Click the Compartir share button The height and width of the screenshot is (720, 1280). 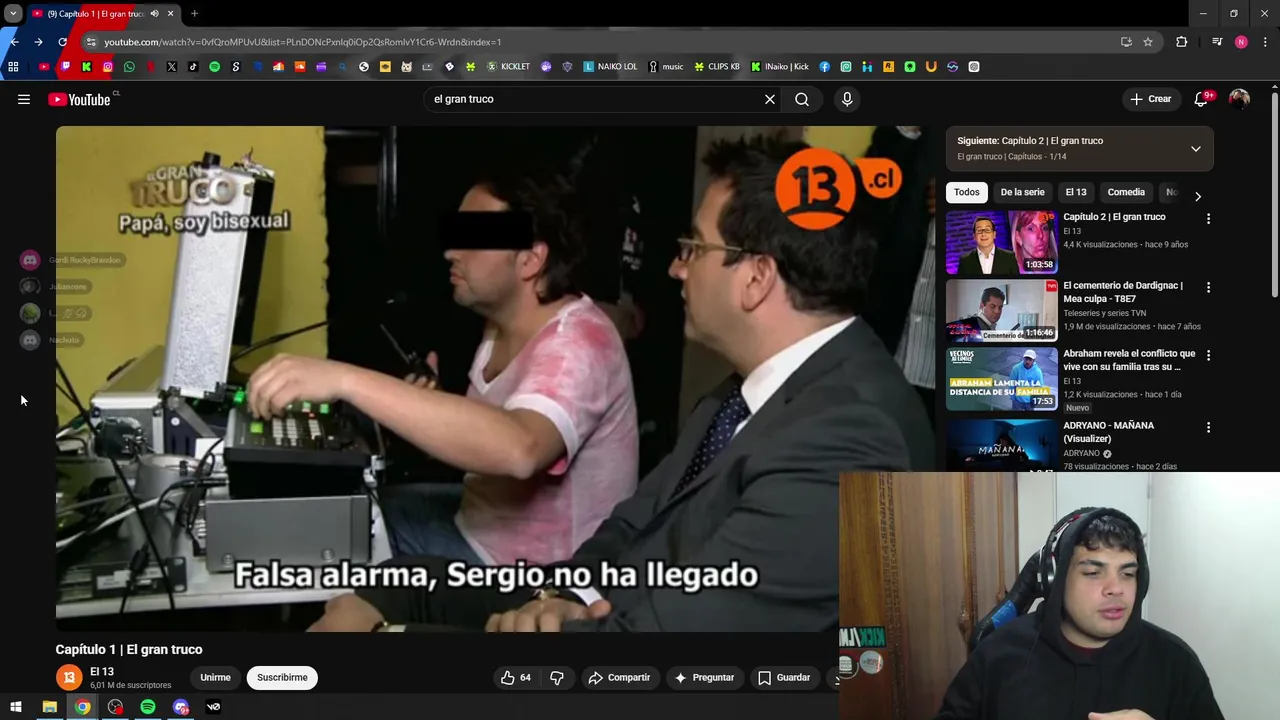pyautogui.click(x=619, y=677)
